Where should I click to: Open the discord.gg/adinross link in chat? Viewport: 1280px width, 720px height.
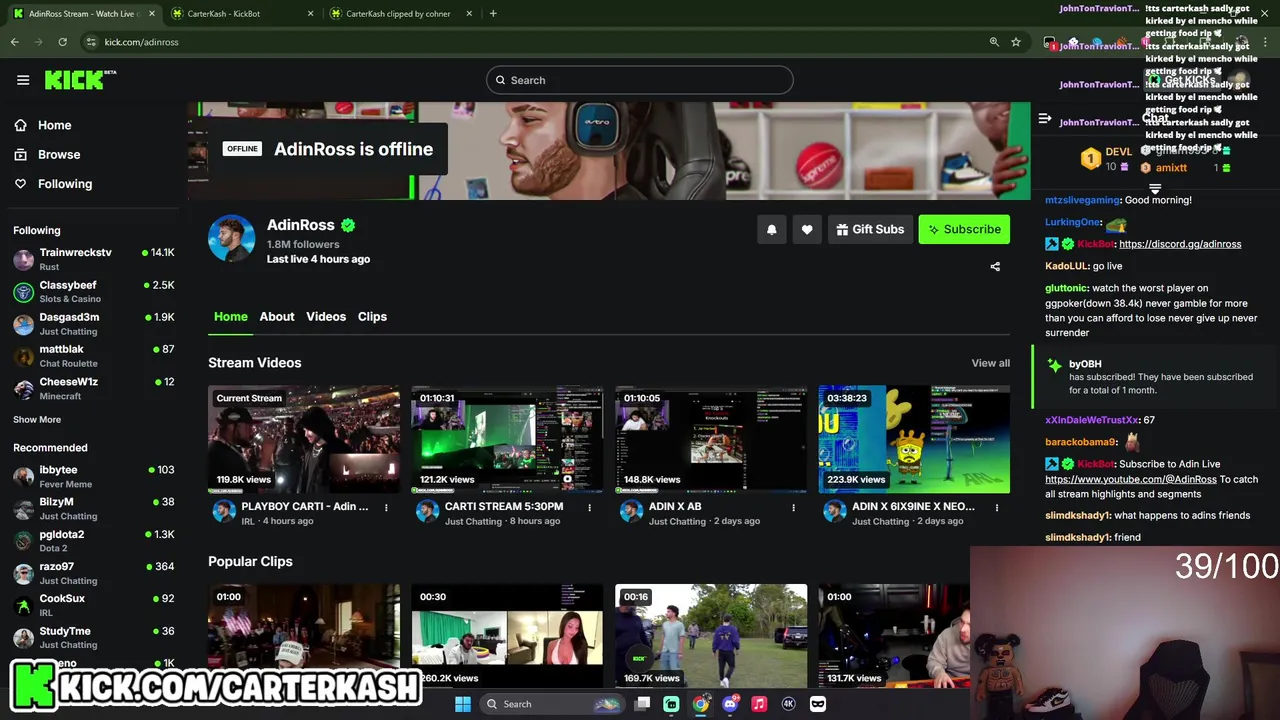pyautogui.click(x=1180, y=244)
